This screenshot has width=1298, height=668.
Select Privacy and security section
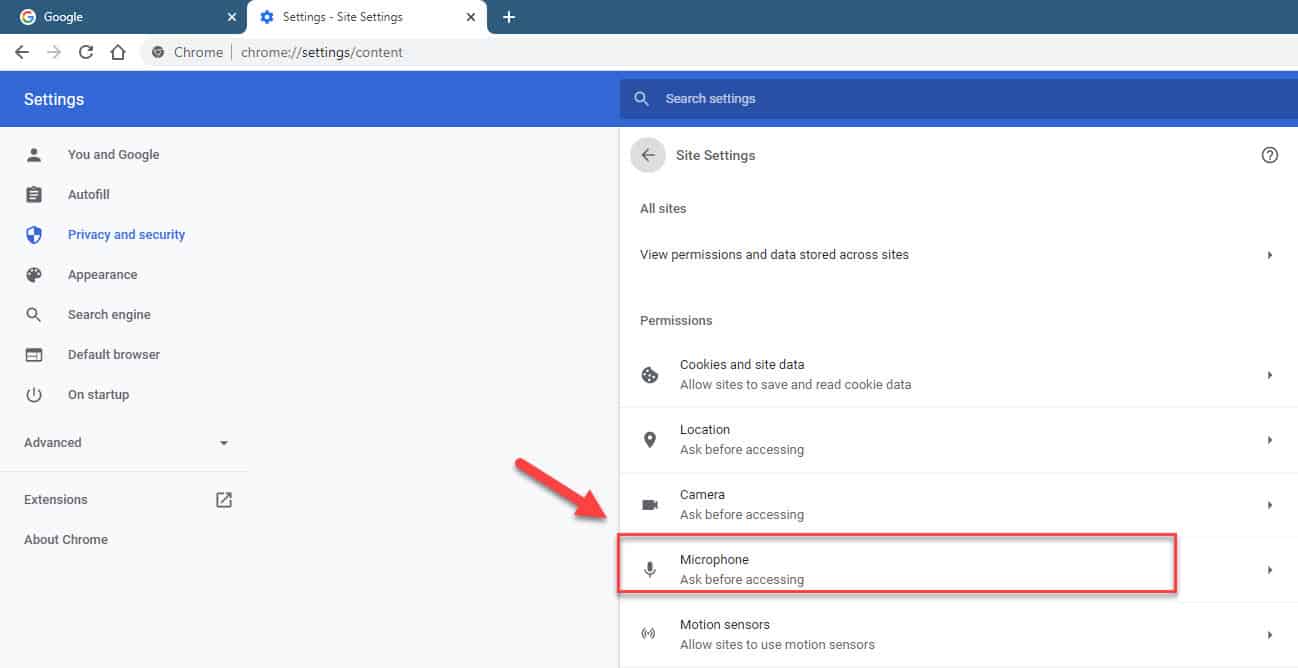pyautogui.click(x=126, y=235)
